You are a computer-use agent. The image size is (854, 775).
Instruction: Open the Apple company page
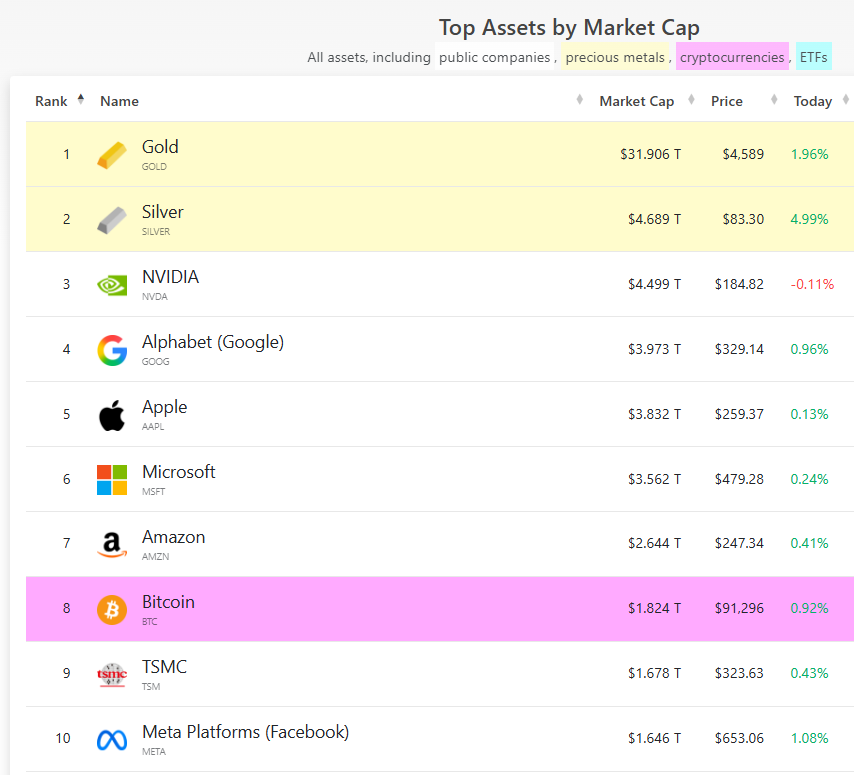click(164, 407)
